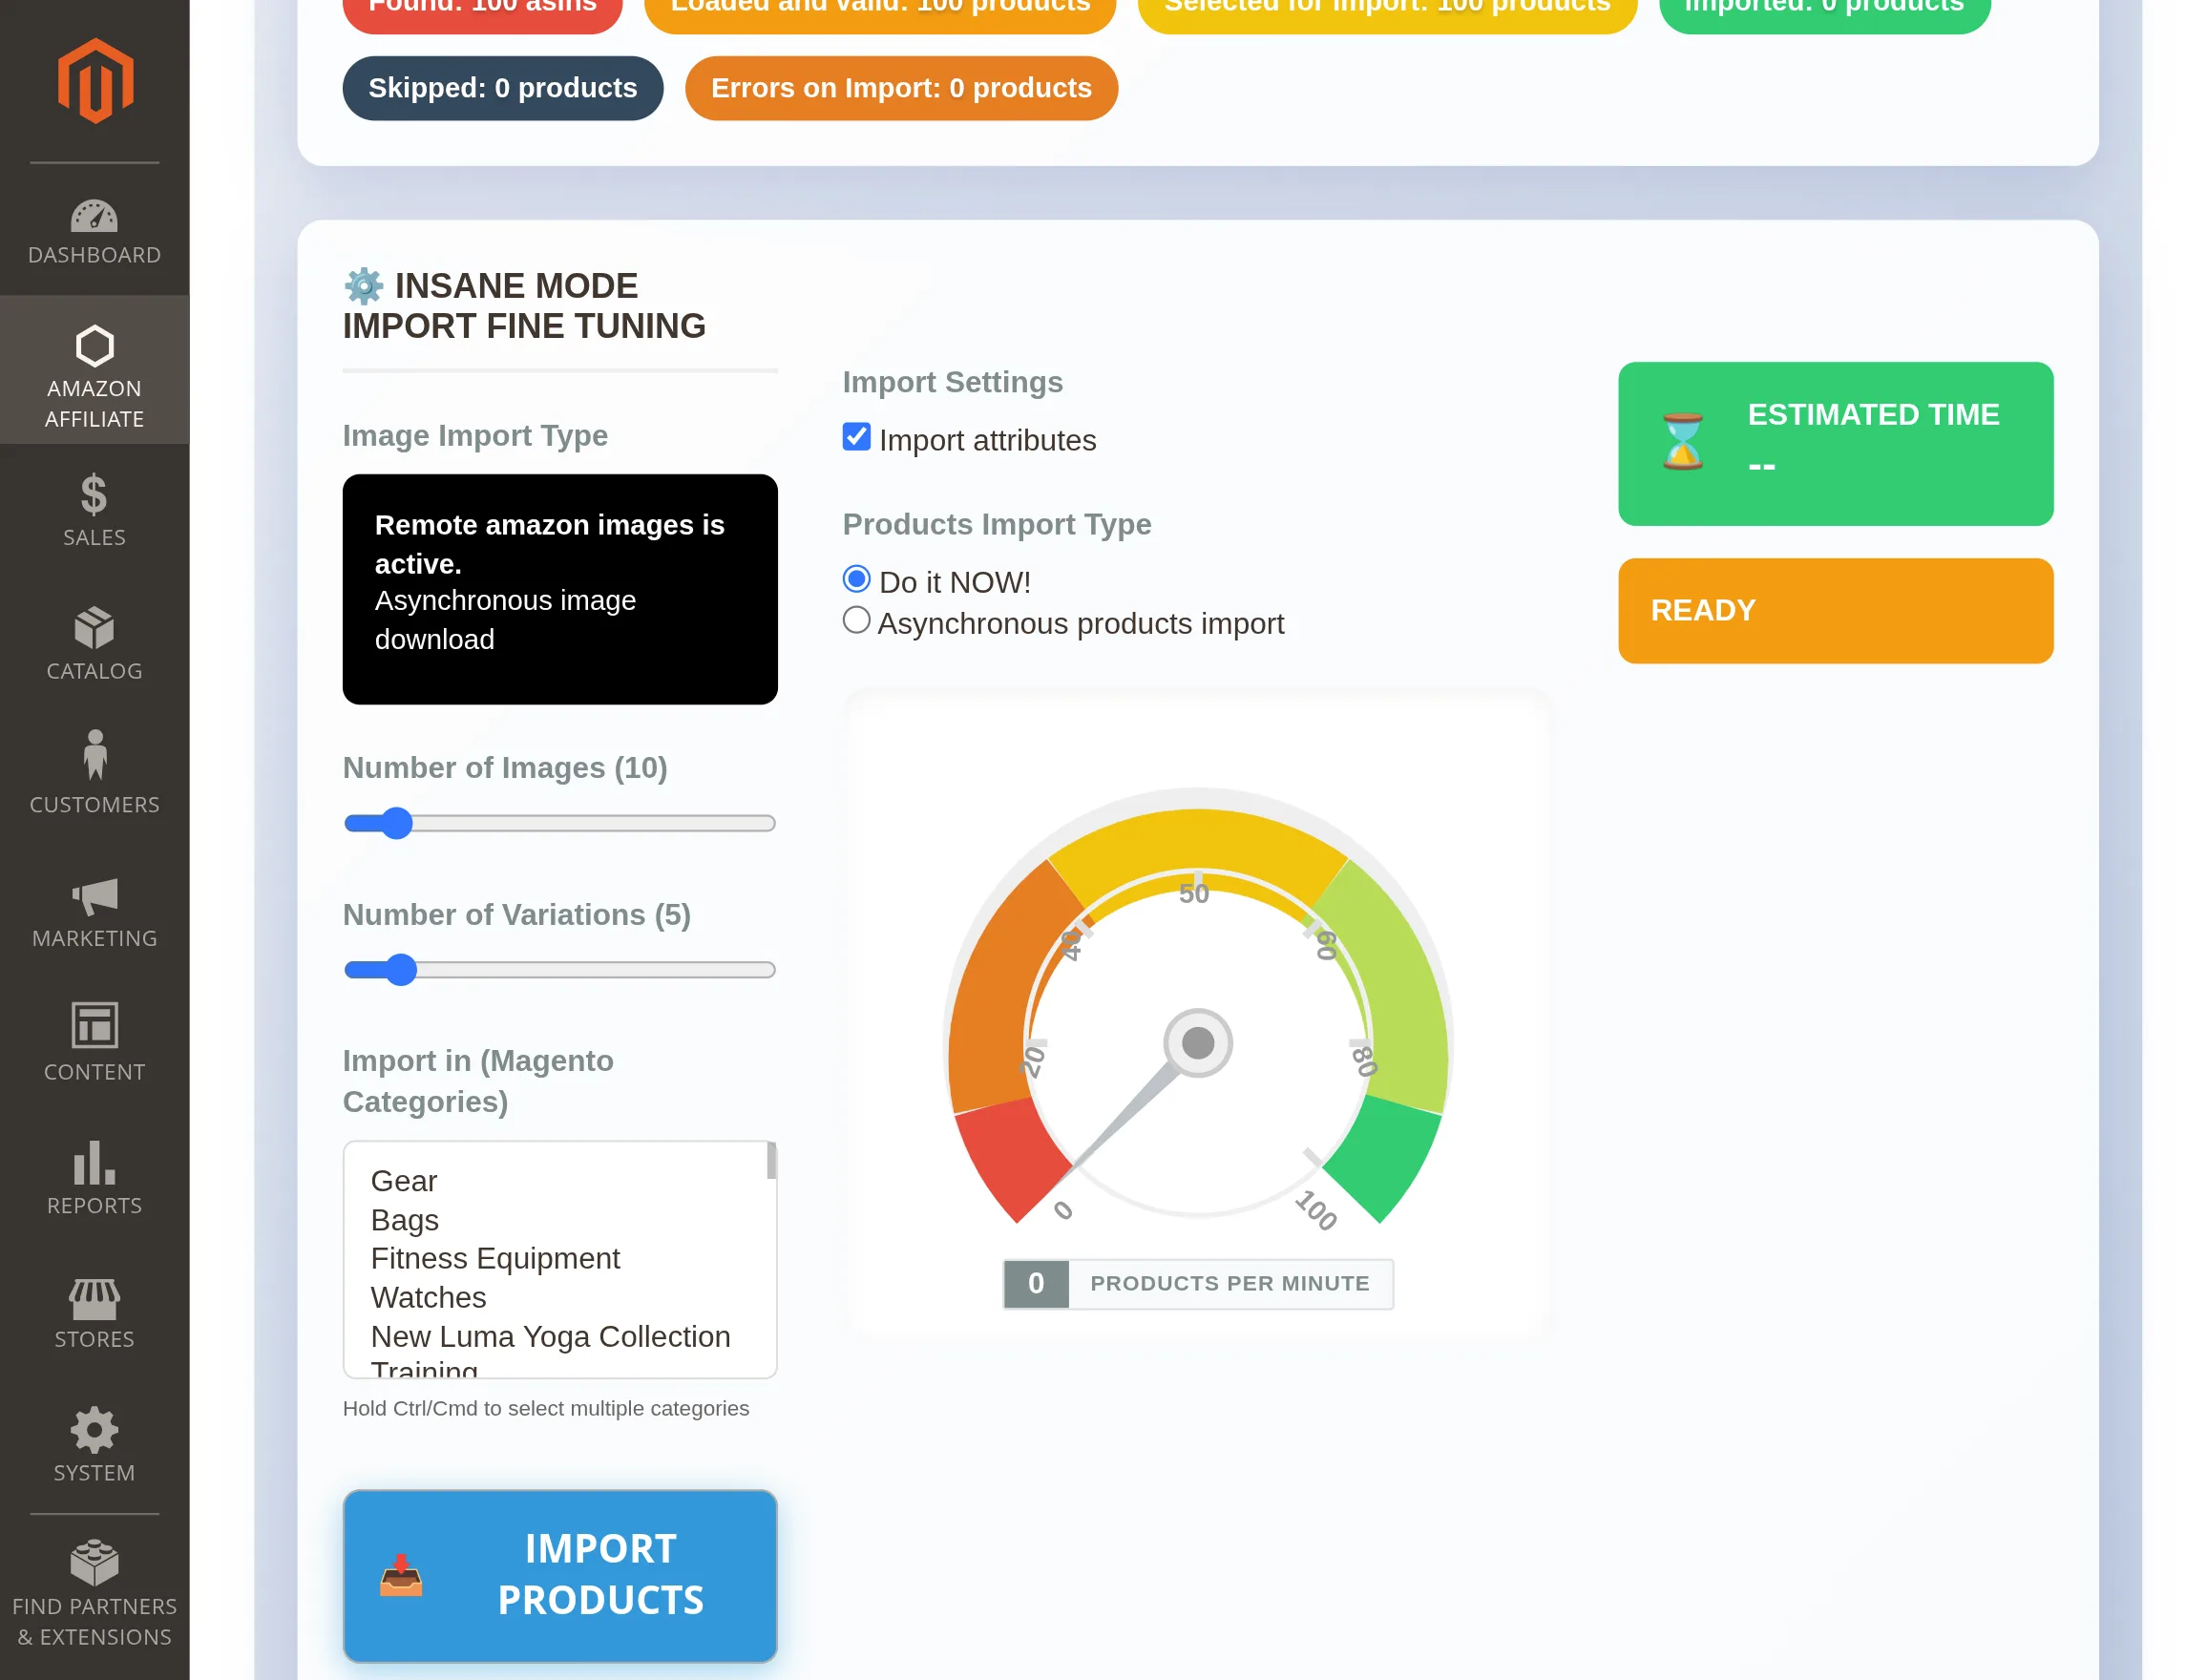This screenshot has width=2207, height=1680.
Task: Click the Remote amazon images info box
Action: pos(560,590)
